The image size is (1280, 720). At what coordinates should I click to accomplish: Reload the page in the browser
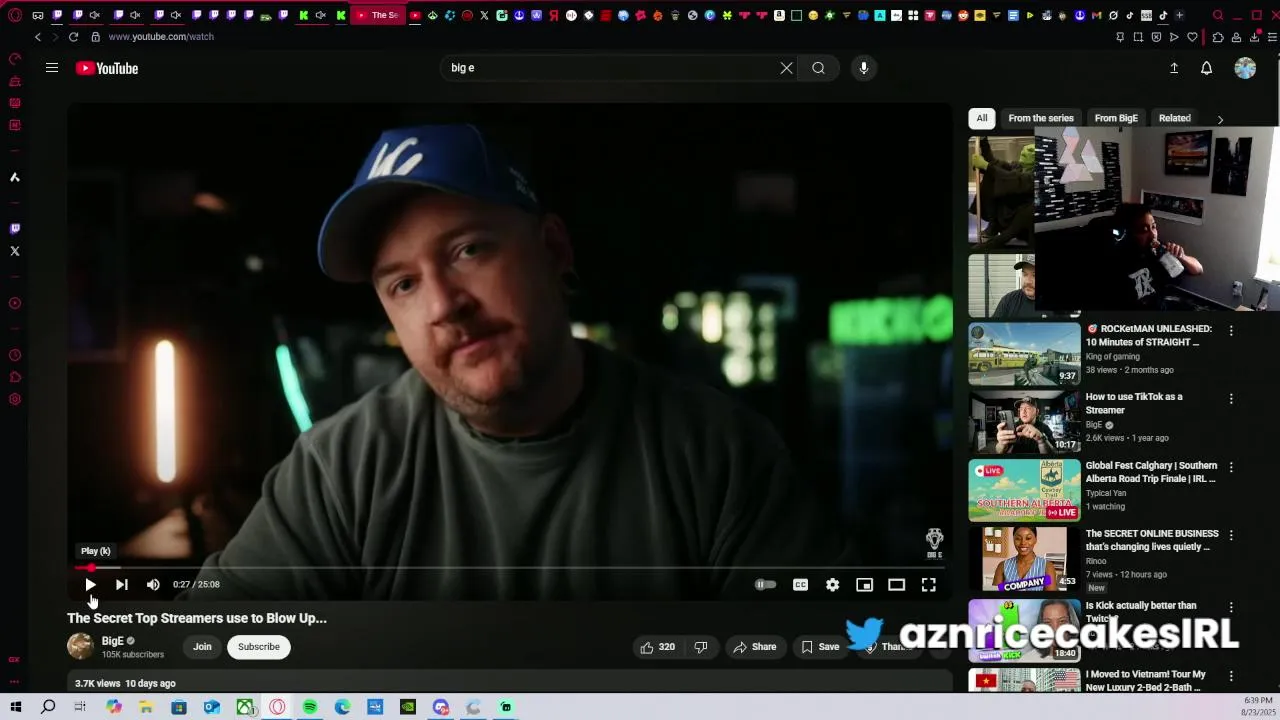pyautogui.click(x=73, y=37)
